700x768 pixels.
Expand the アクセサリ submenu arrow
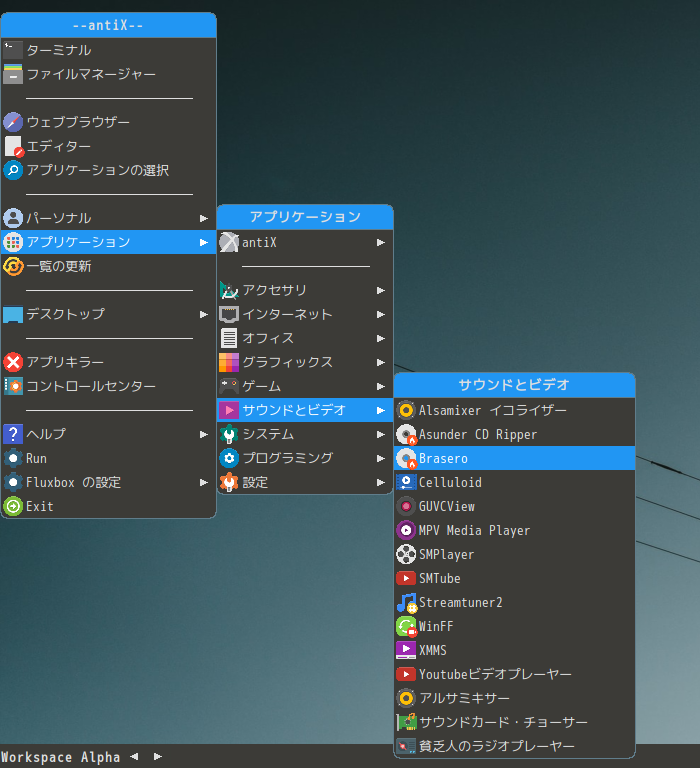pos(381,290)
